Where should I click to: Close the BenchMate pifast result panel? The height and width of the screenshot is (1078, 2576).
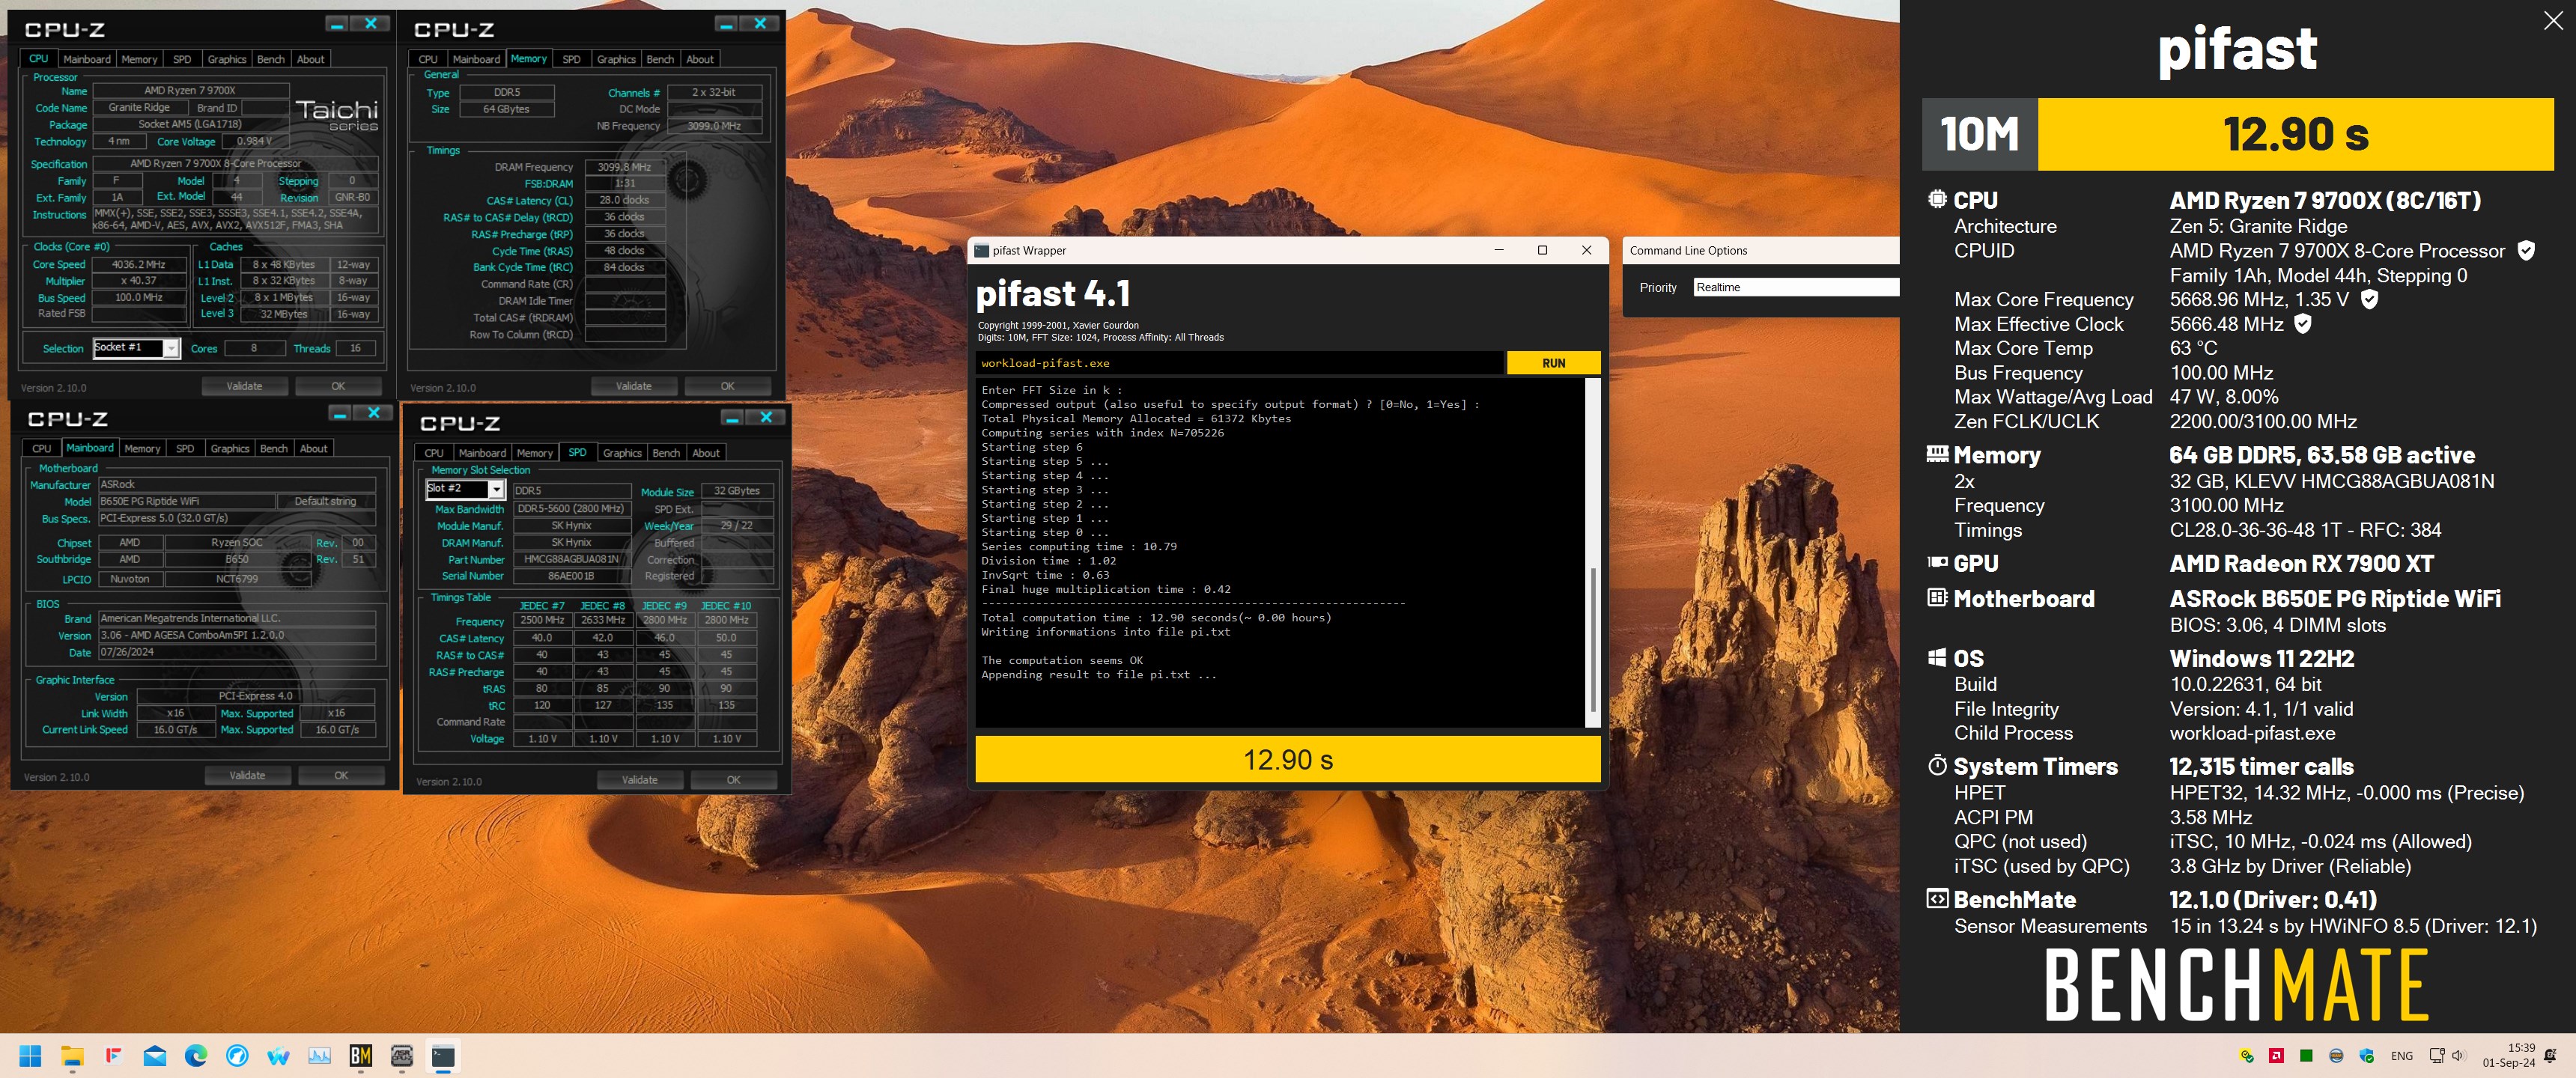click(x=2553, y=21)
